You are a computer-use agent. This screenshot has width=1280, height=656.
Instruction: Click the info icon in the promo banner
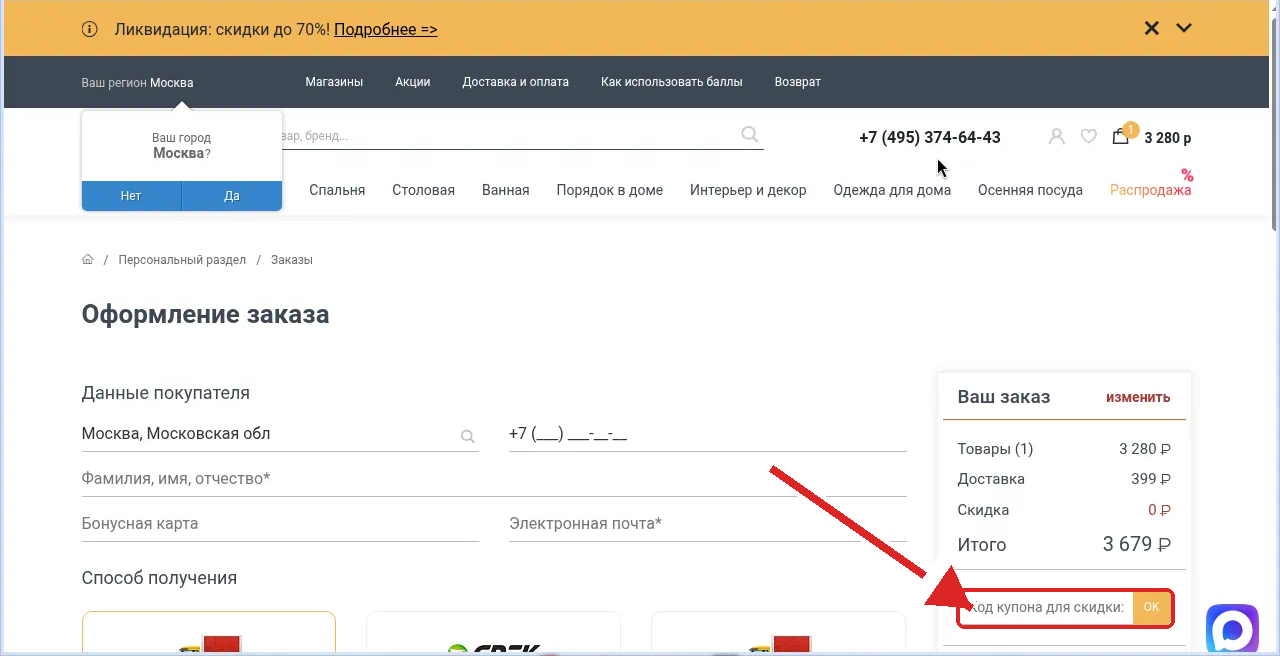tap(90, 29)
